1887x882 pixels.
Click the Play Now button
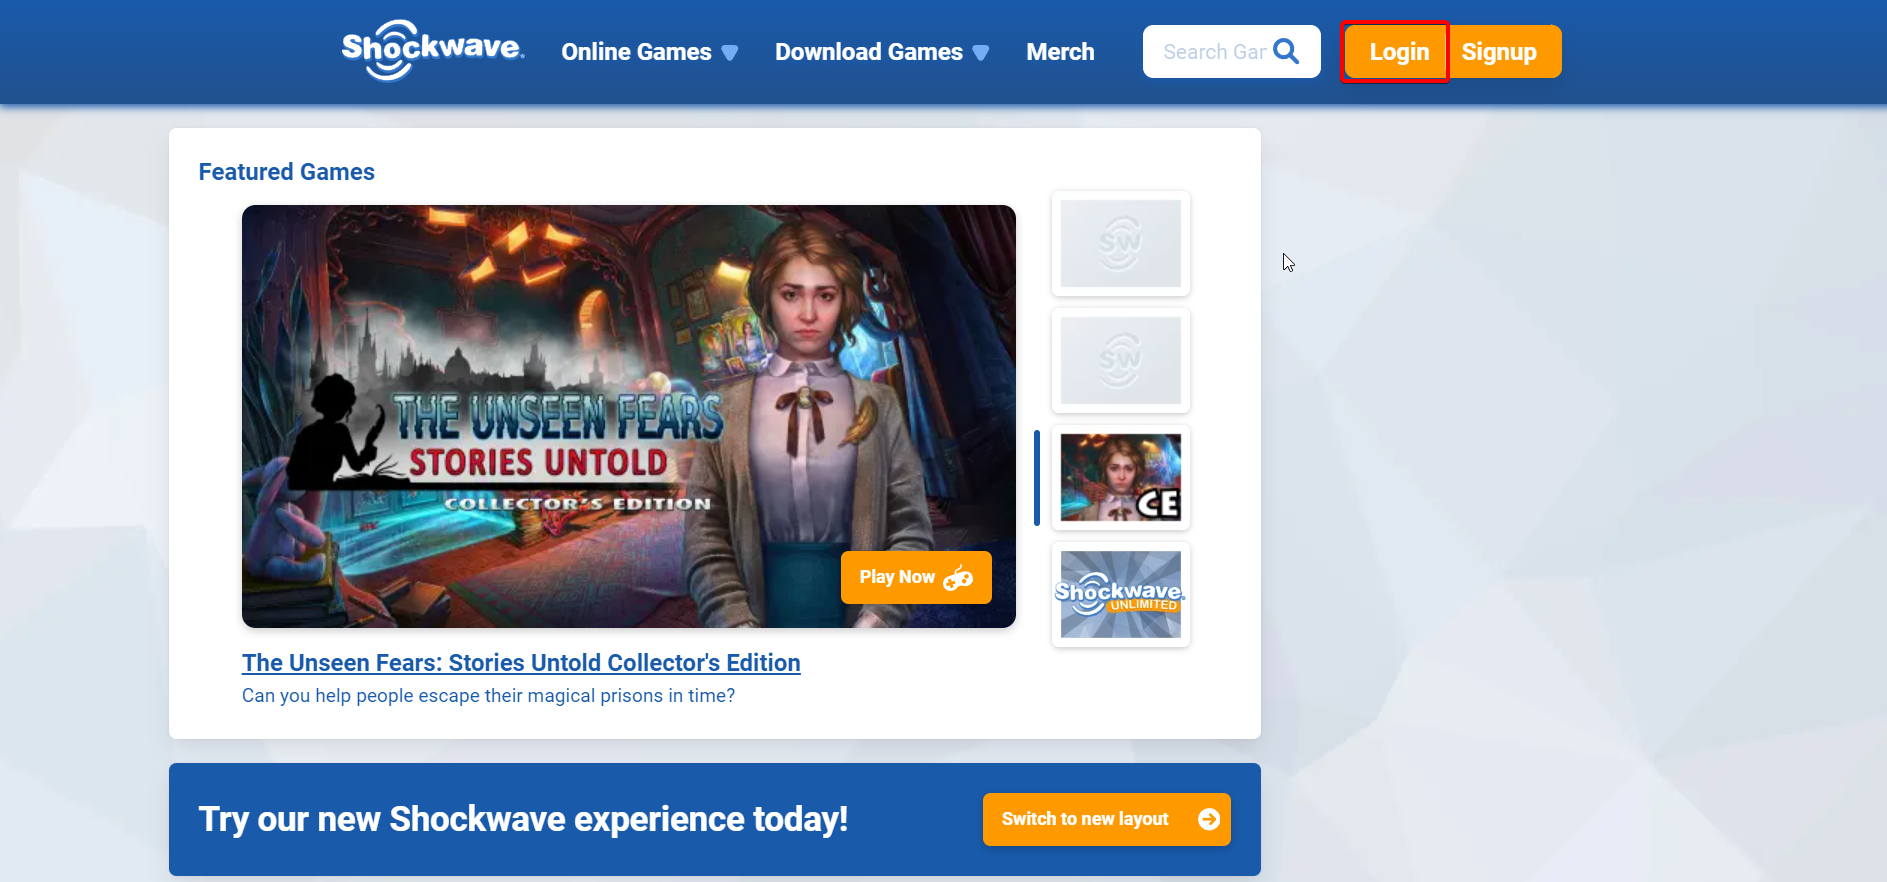click(916, 577)
